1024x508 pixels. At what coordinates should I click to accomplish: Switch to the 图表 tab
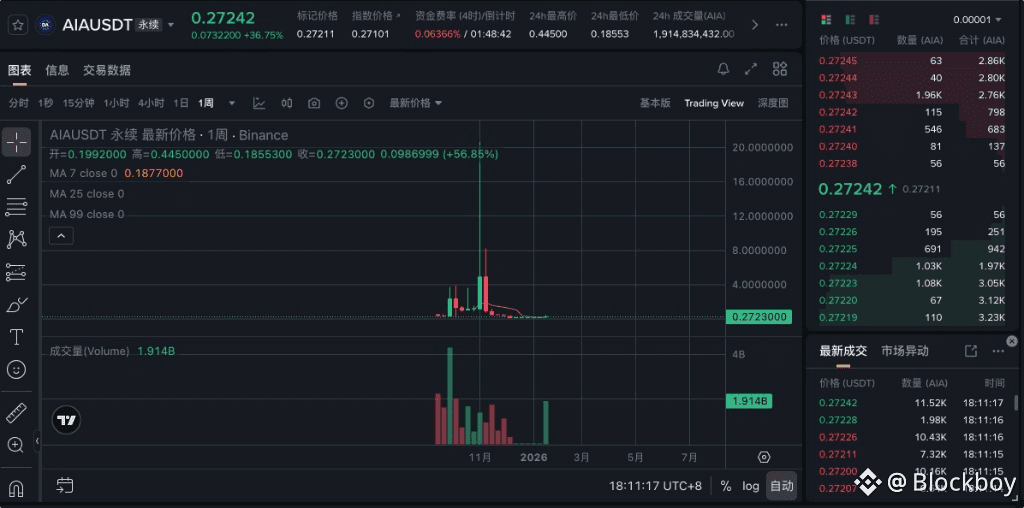click(x=20, y=71)
